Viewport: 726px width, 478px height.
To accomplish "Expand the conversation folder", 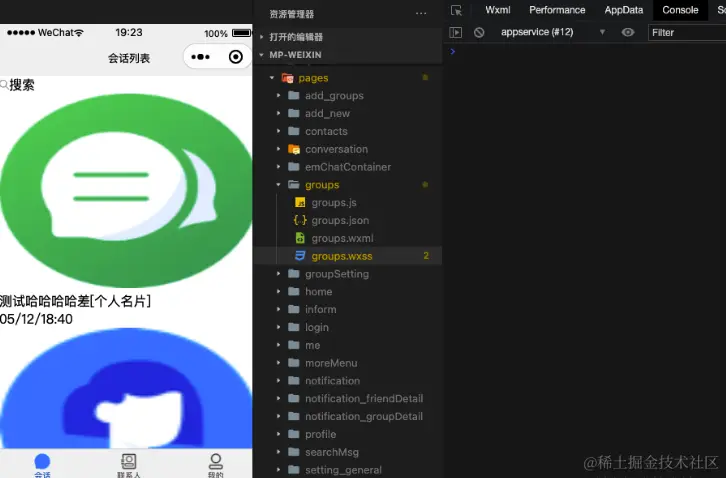I will [348, 149].
